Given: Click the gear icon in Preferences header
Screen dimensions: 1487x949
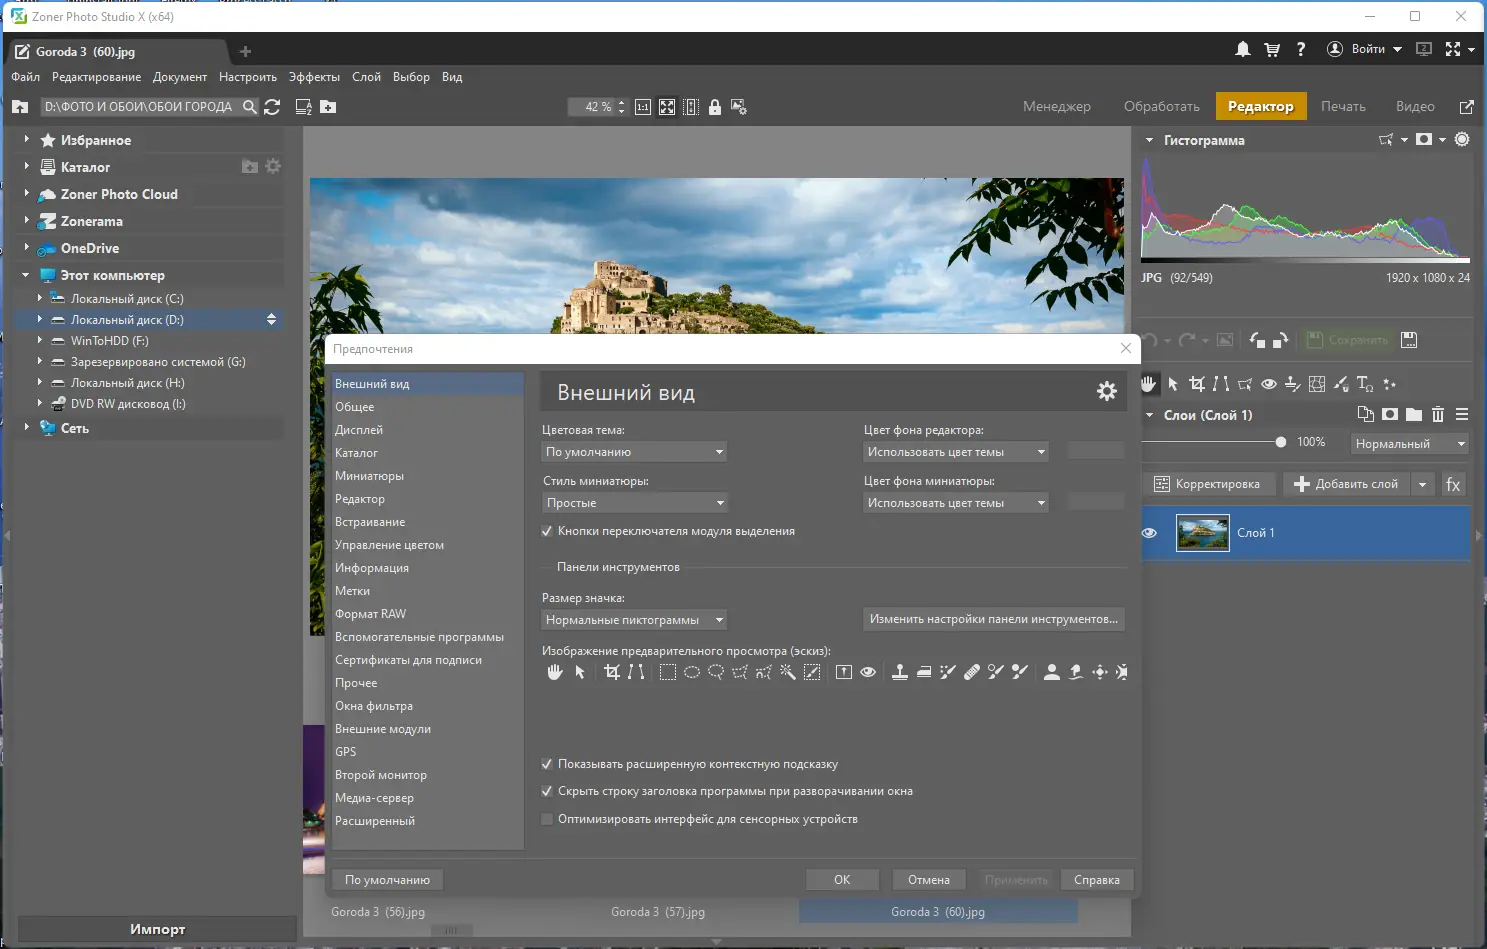Looking at the screenshot, I should click(1107, 391).
